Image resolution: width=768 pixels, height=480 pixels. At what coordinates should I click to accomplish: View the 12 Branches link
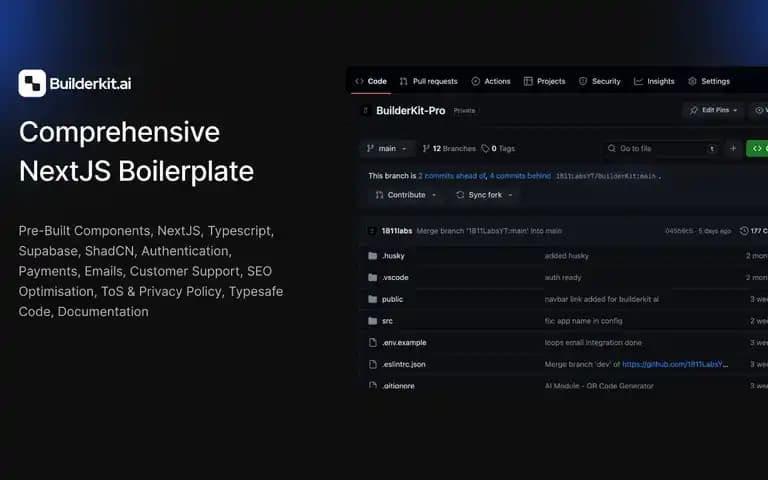point(449,148)
